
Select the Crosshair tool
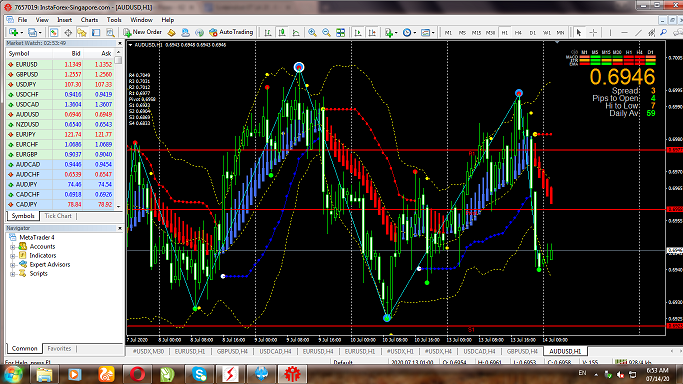click(x=593, y=32)
